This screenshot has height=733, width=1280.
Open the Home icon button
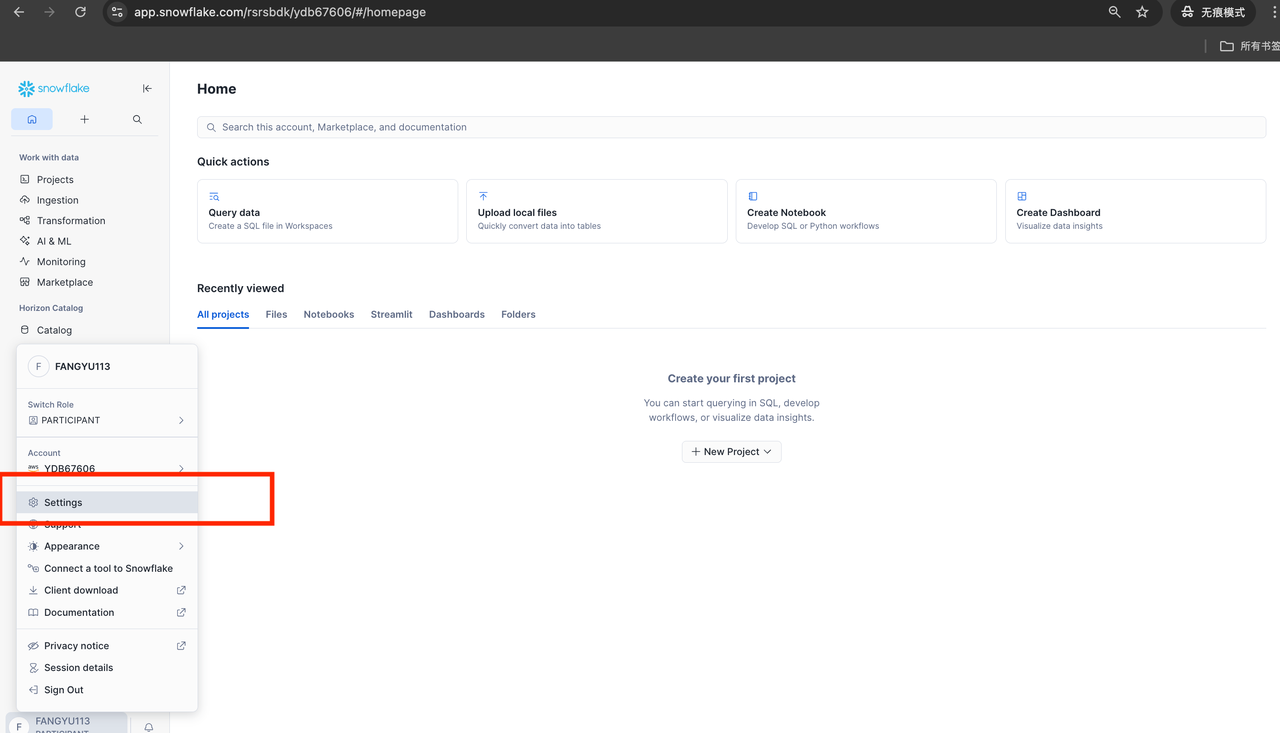(32, 119)
